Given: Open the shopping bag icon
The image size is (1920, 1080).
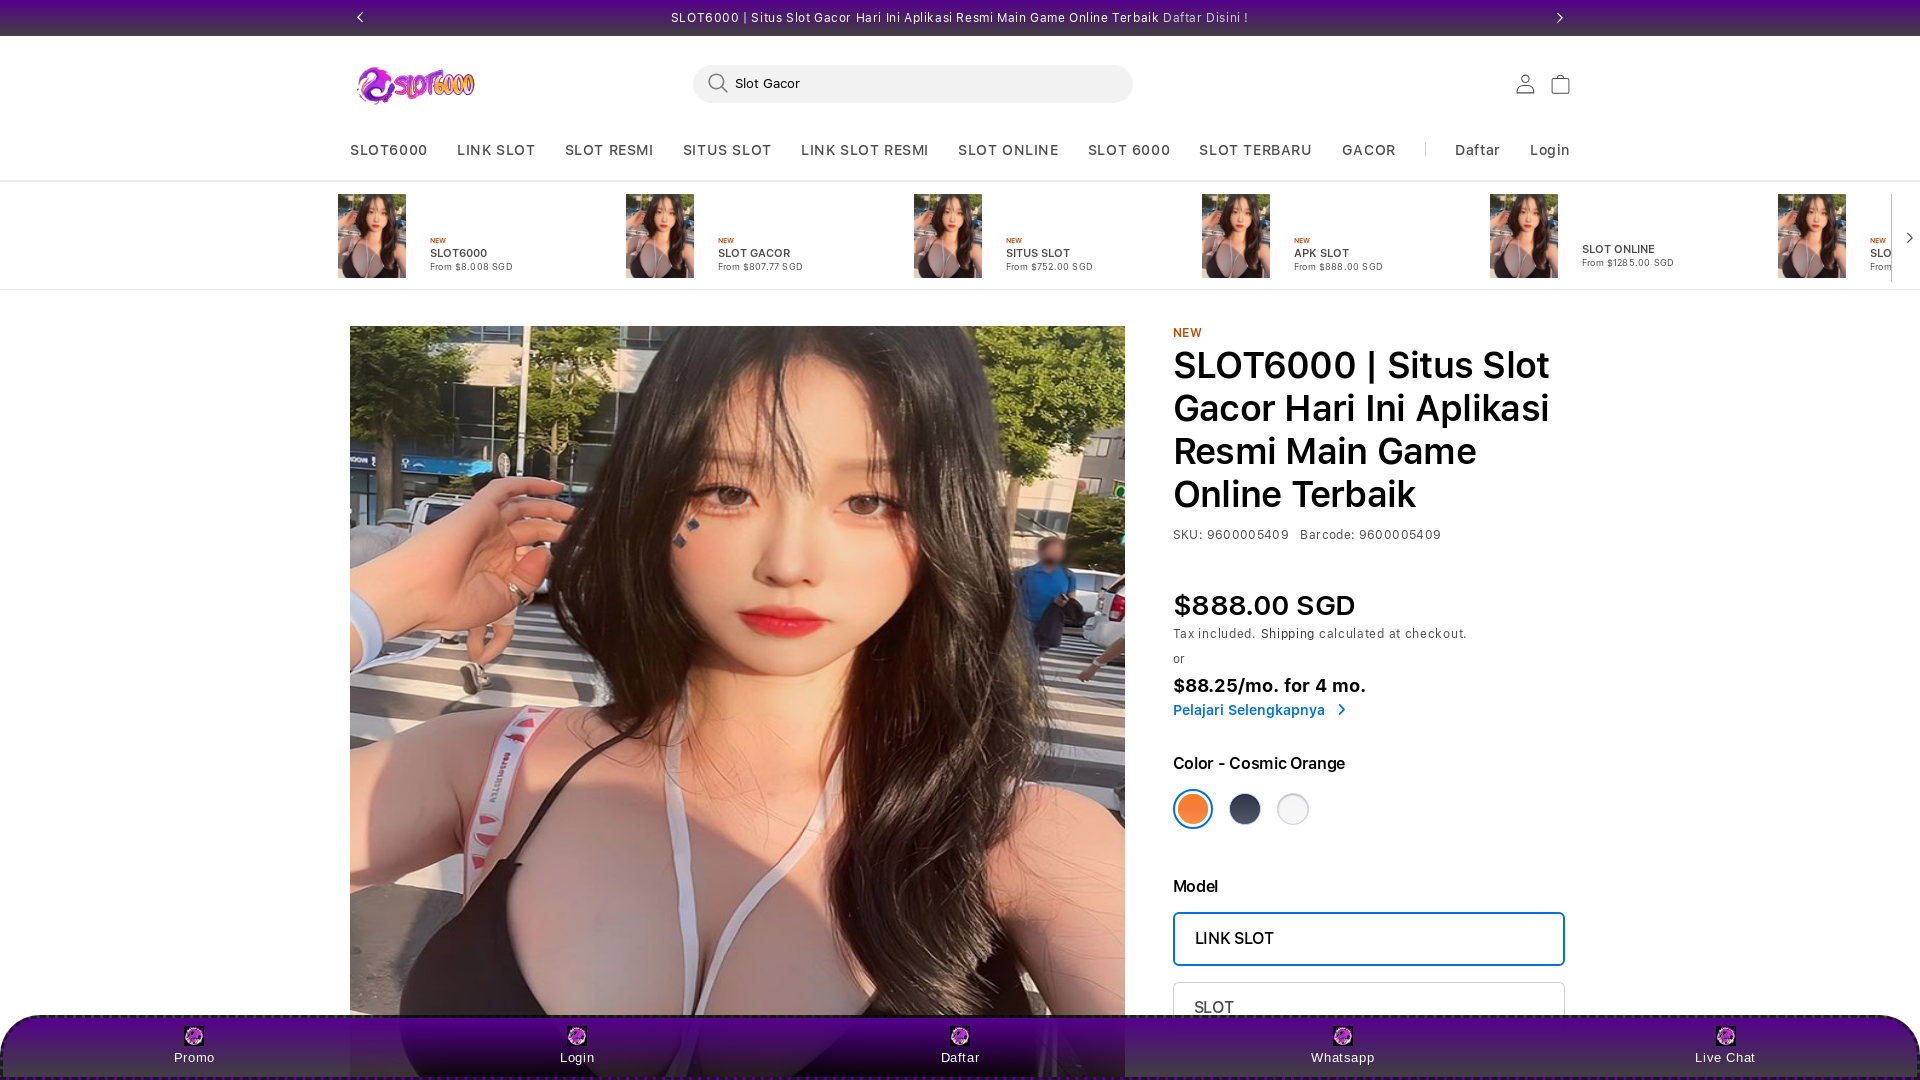Looking at the screenshot, I should tap(1560, 84).
